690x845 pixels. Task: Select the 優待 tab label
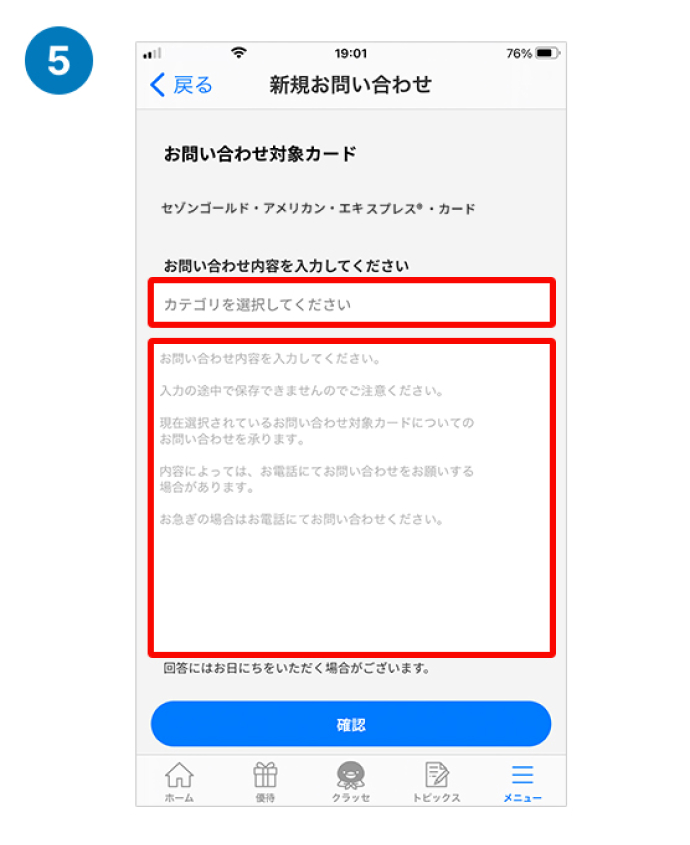click(265, 798)
